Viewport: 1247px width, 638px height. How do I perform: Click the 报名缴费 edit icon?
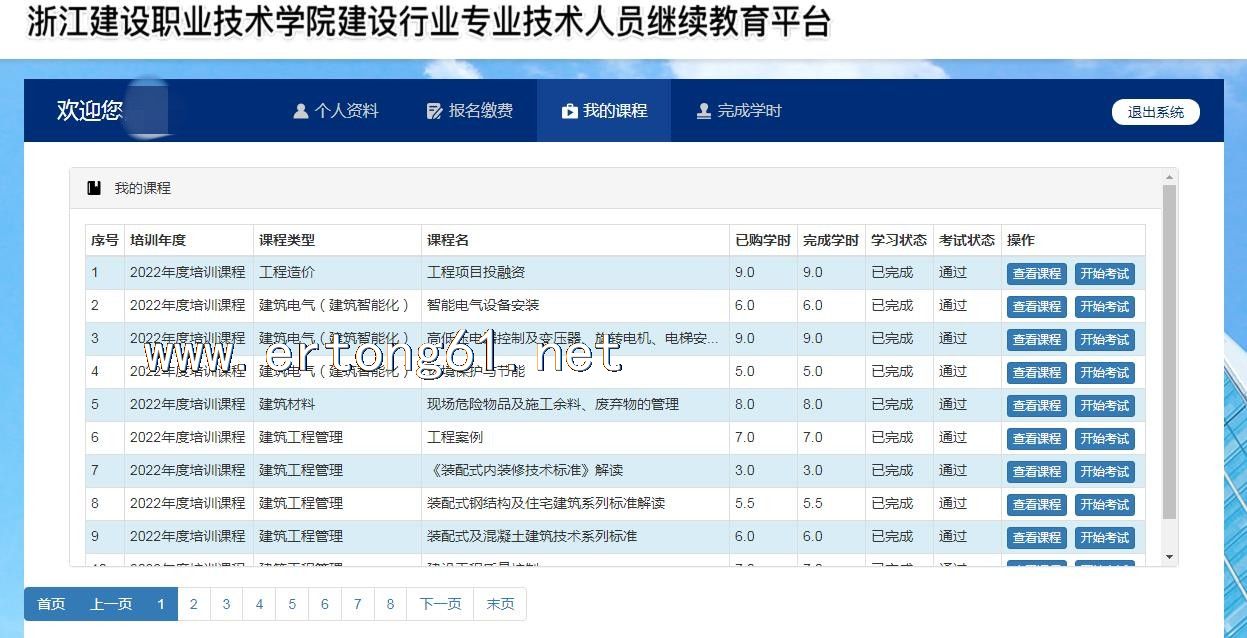tap(434, 111)
